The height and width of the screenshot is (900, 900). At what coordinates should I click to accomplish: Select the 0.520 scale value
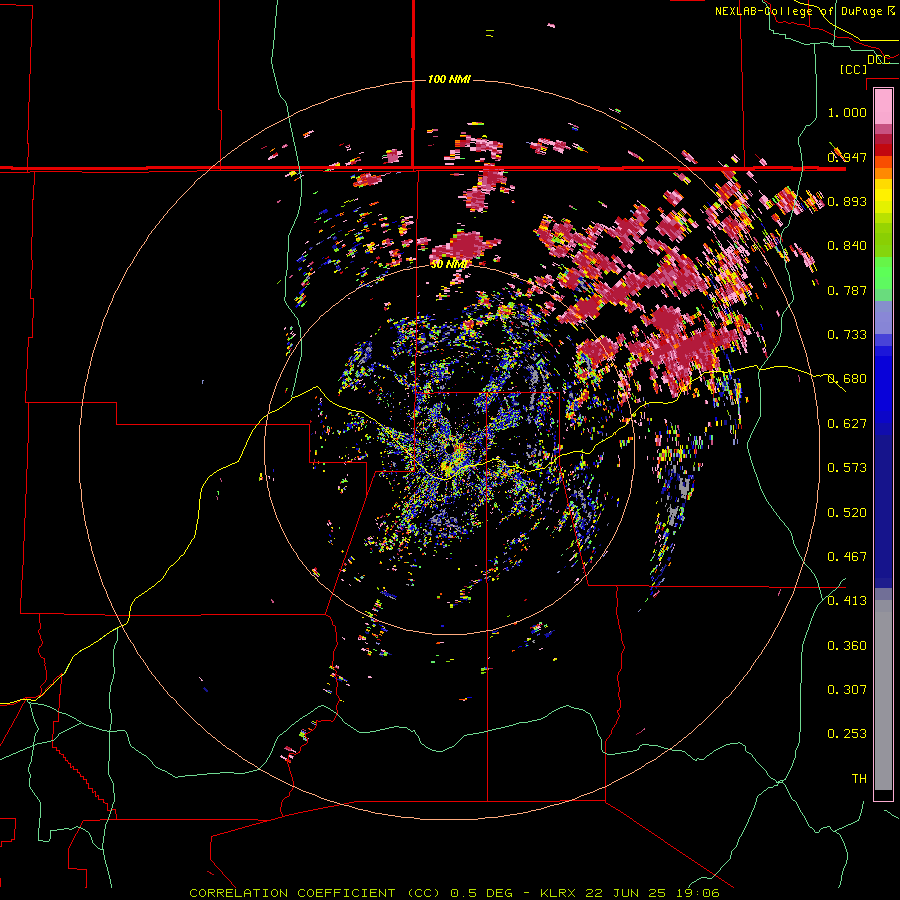(847, 513)
